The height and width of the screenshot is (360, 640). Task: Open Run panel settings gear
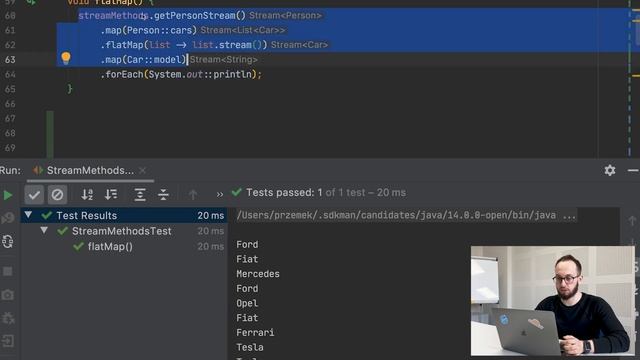click(x=610, y=170)
